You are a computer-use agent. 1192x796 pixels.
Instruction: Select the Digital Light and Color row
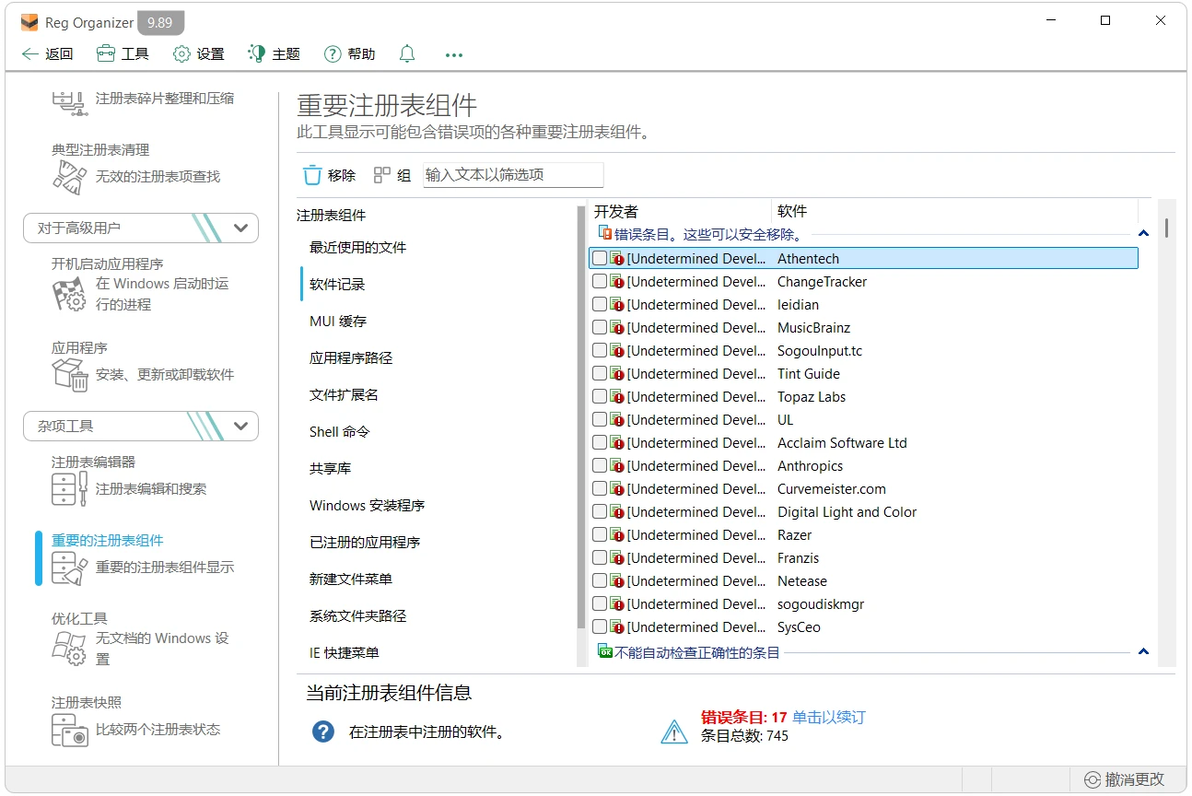[x=863, y=512]
